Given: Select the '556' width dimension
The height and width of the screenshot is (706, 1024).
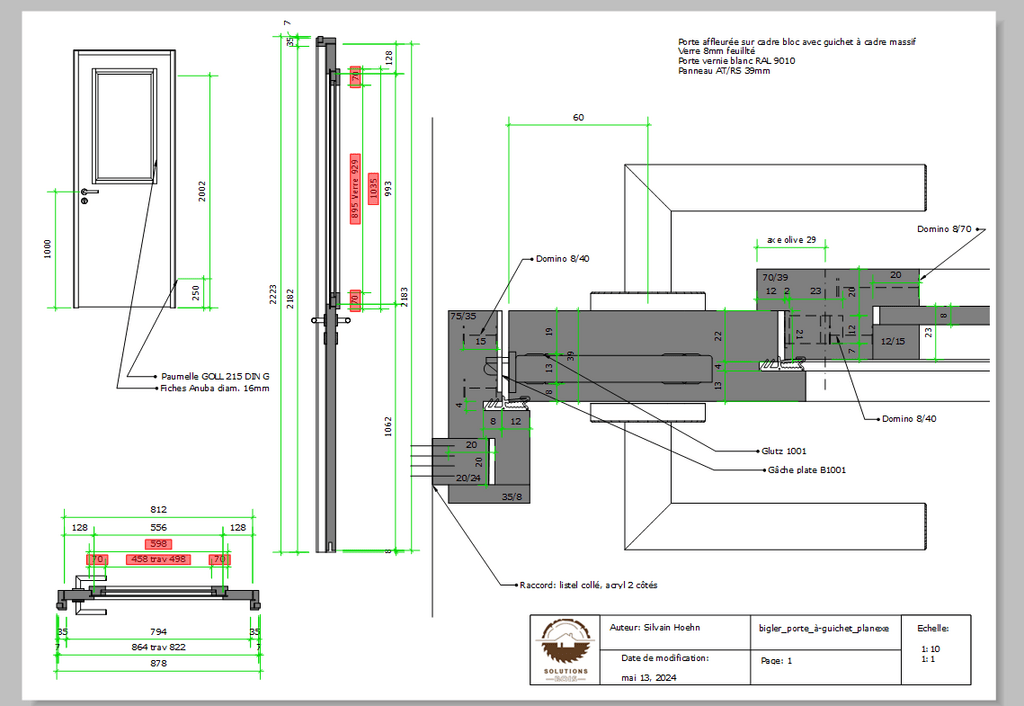Looking at the screenshot, I should pos(159,528).
